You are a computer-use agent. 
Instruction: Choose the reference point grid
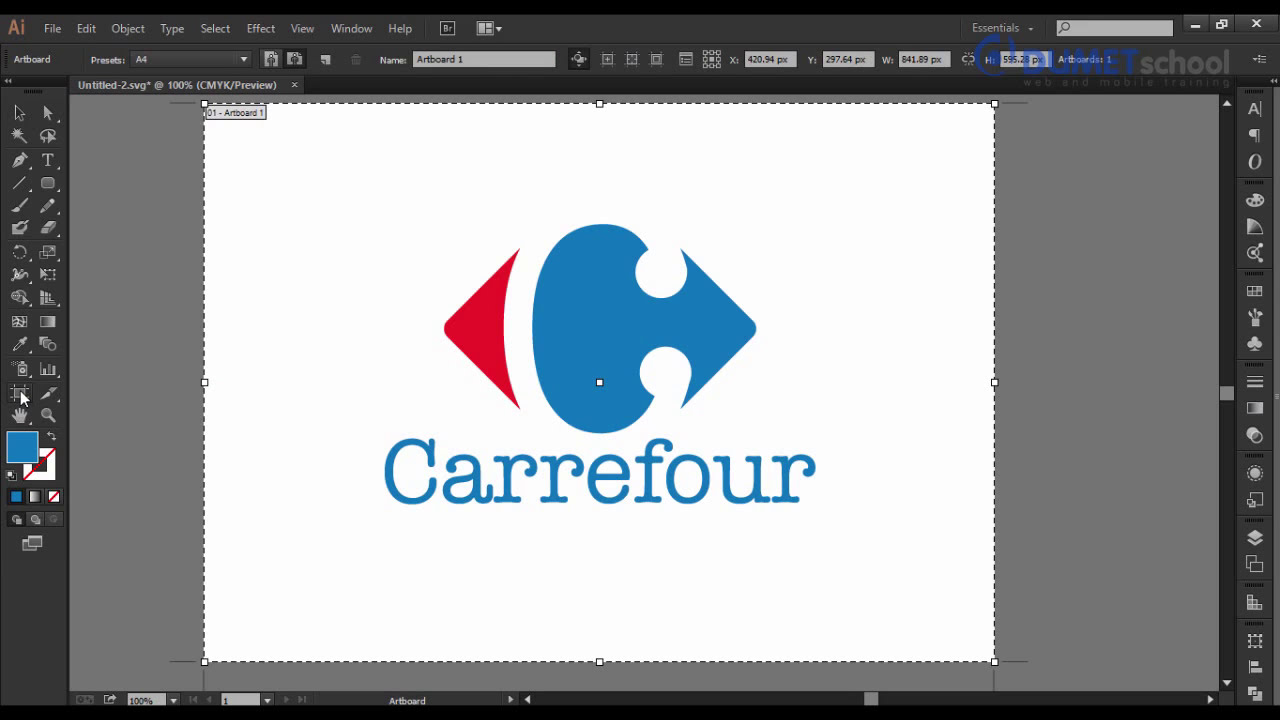(711, 60)
